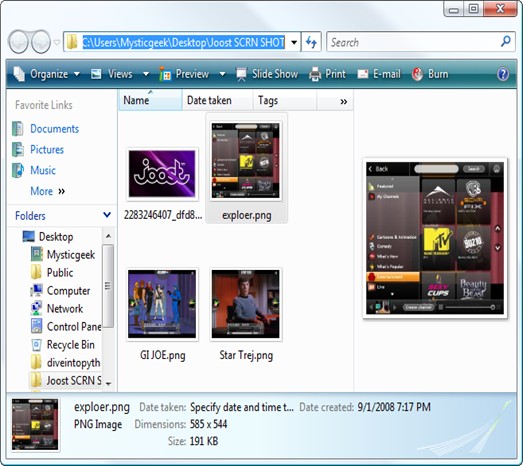This screenshot has width=523, height=466.
Task: Click the folder tree scroll down arrow
Action: 108,384
